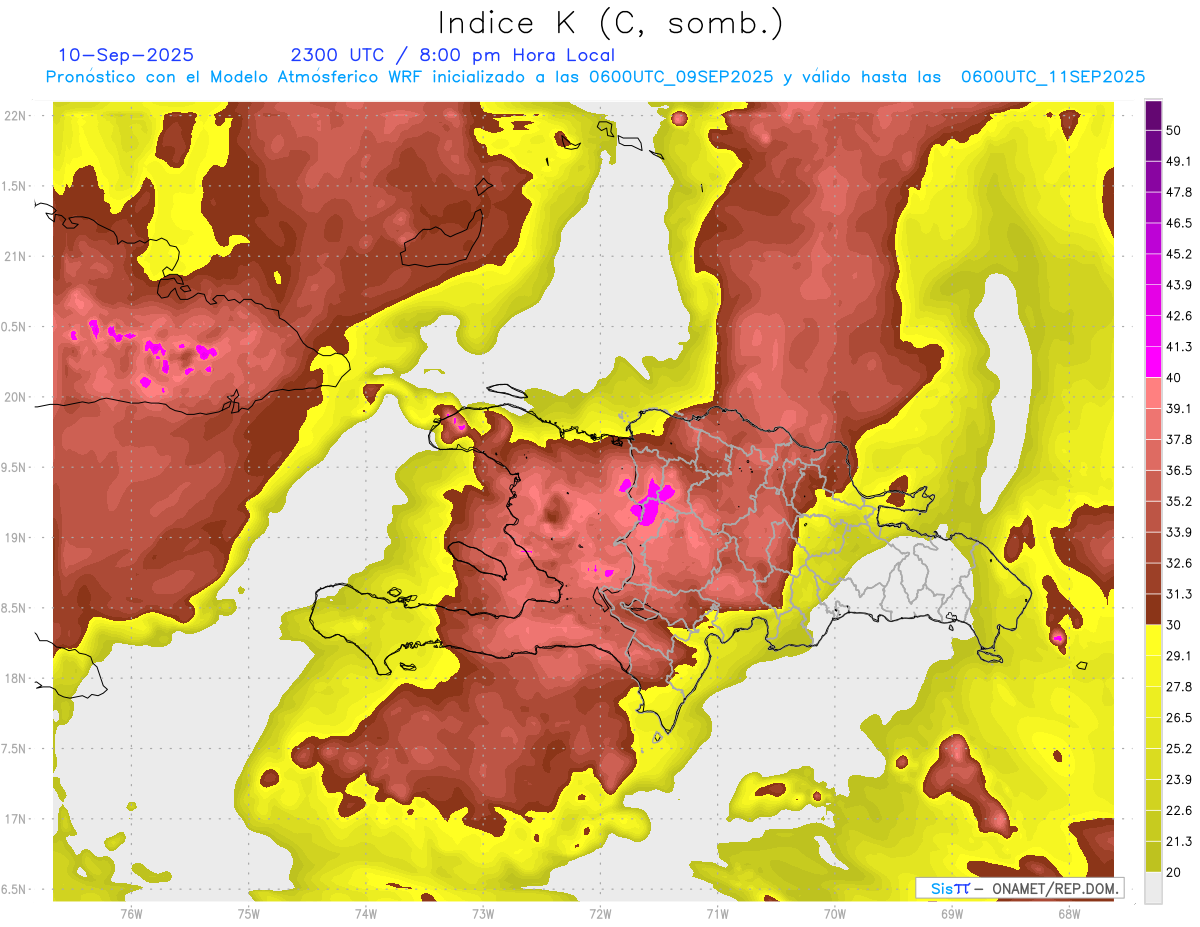Click the "45.2" colorbar label

pos(1179,254)
